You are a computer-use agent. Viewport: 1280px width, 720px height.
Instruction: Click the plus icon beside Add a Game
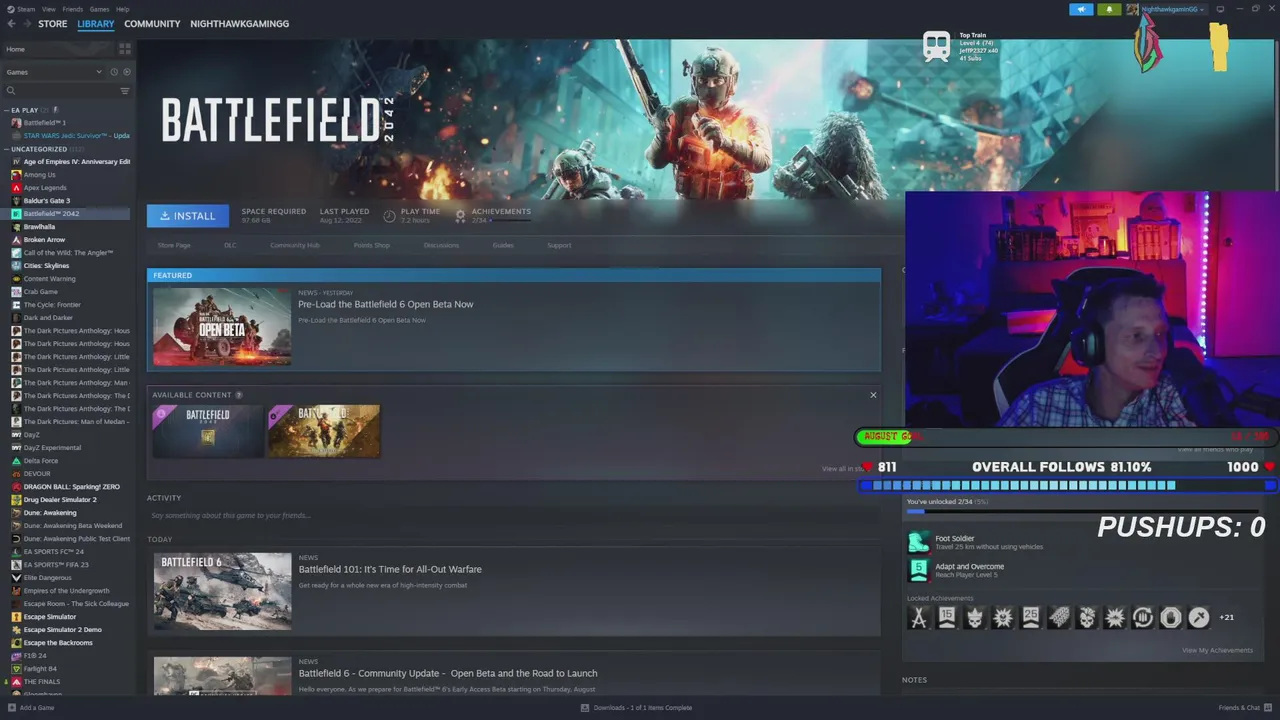coord(11,708)
